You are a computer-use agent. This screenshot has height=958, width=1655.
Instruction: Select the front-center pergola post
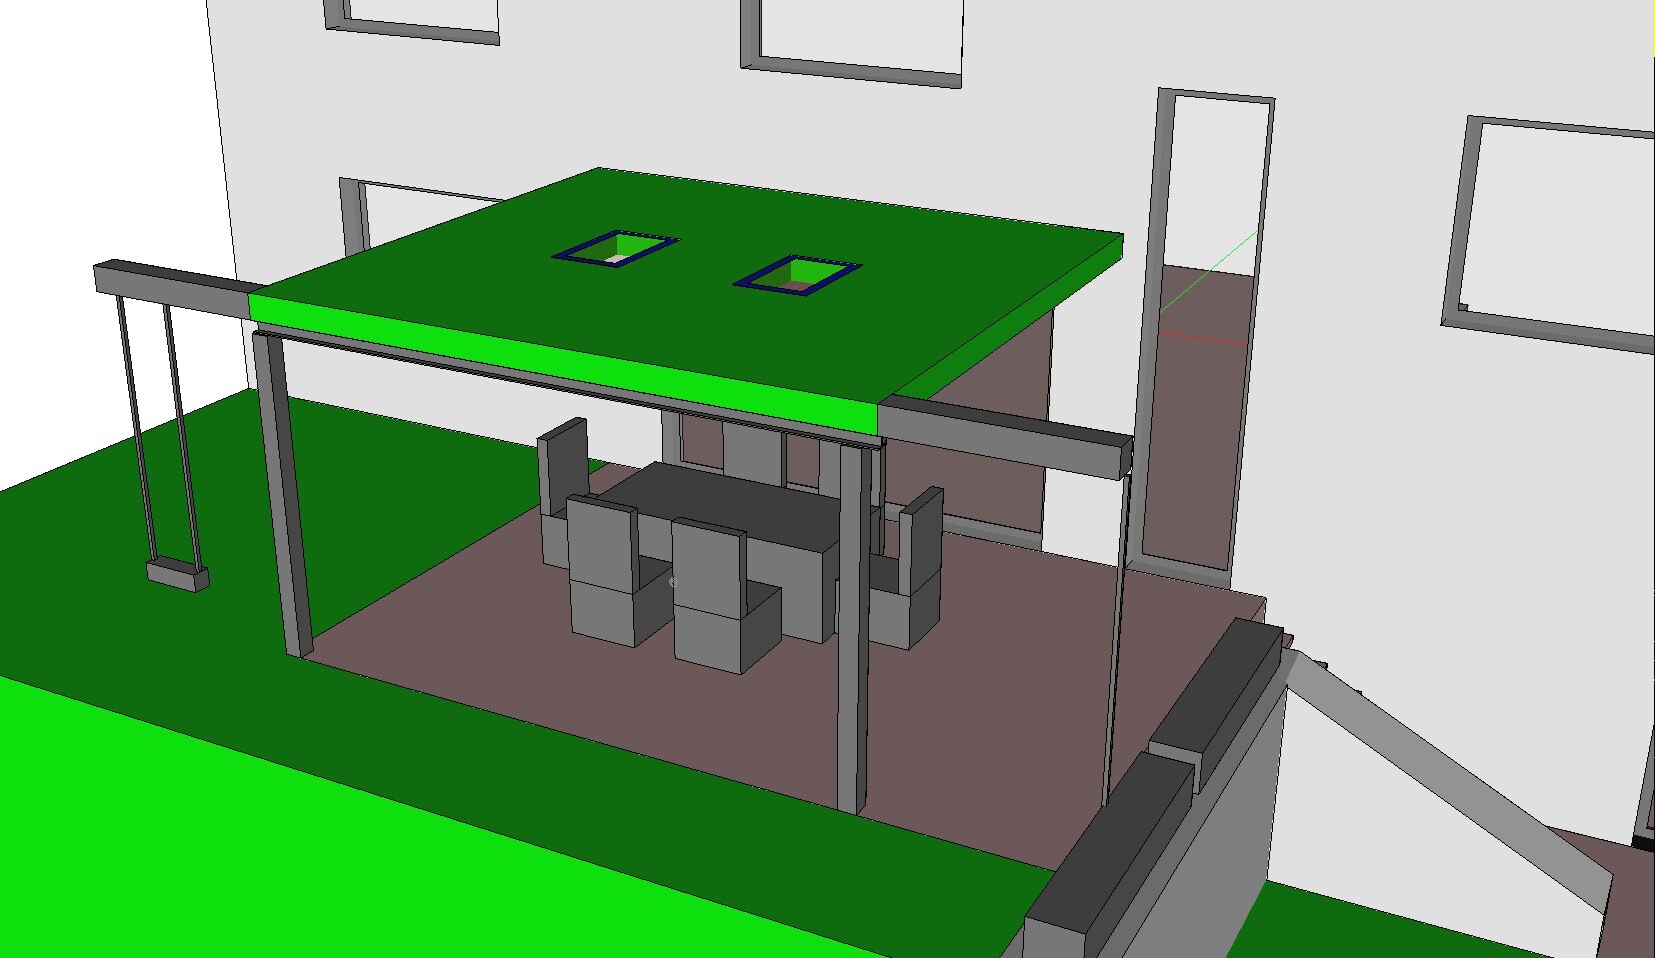point(852,630)
